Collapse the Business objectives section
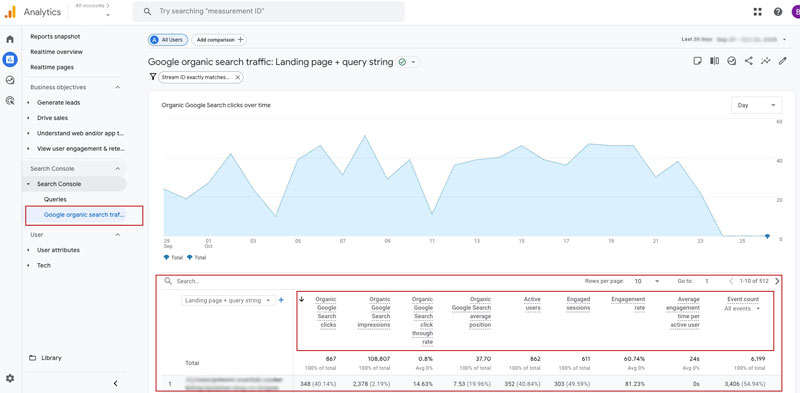This screenshot has width=800, height=393. (x=117, y=87)
